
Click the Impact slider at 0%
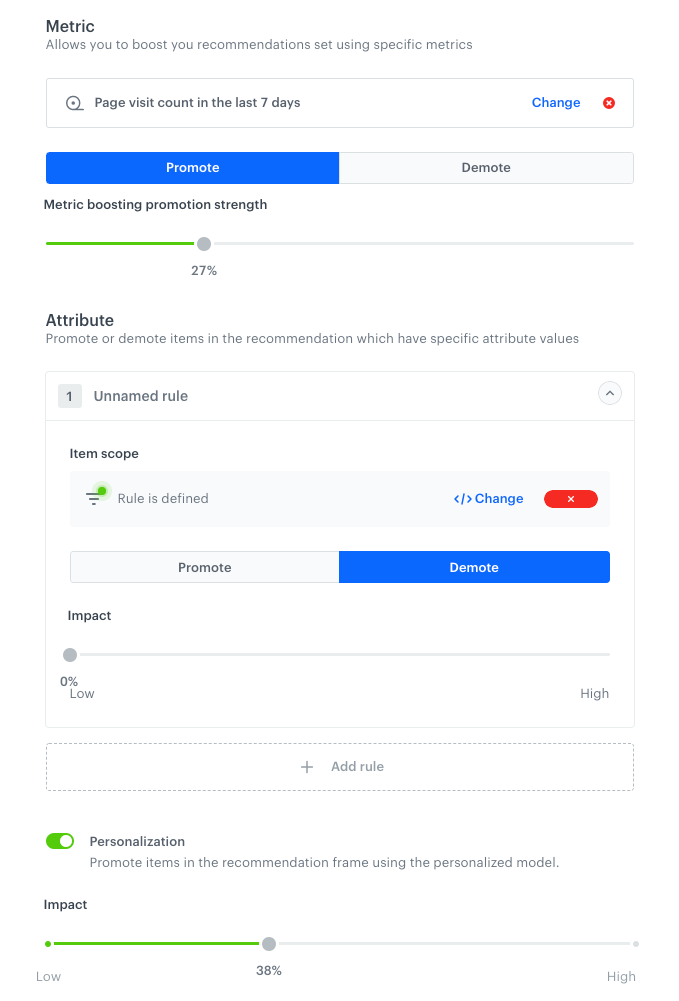(x=70, y=654)
